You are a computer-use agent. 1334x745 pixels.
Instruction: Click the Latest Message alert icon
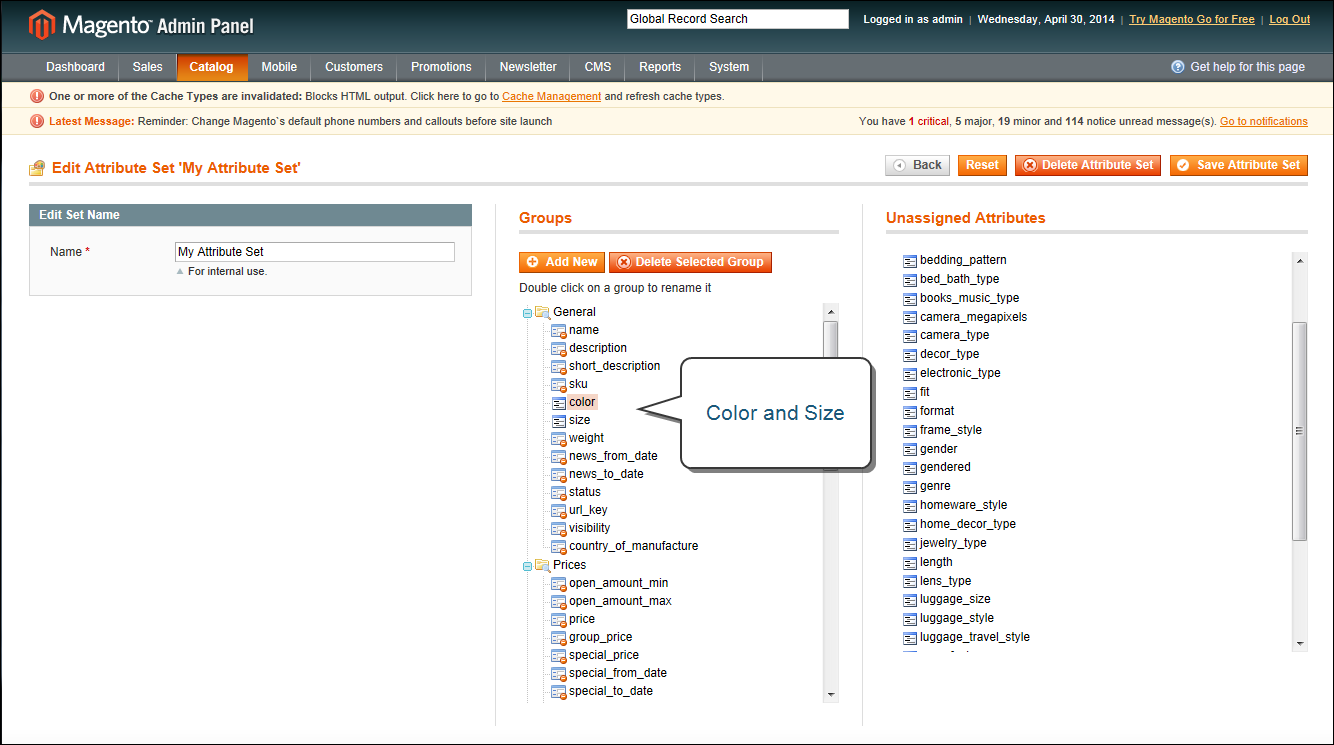point(37,122)
